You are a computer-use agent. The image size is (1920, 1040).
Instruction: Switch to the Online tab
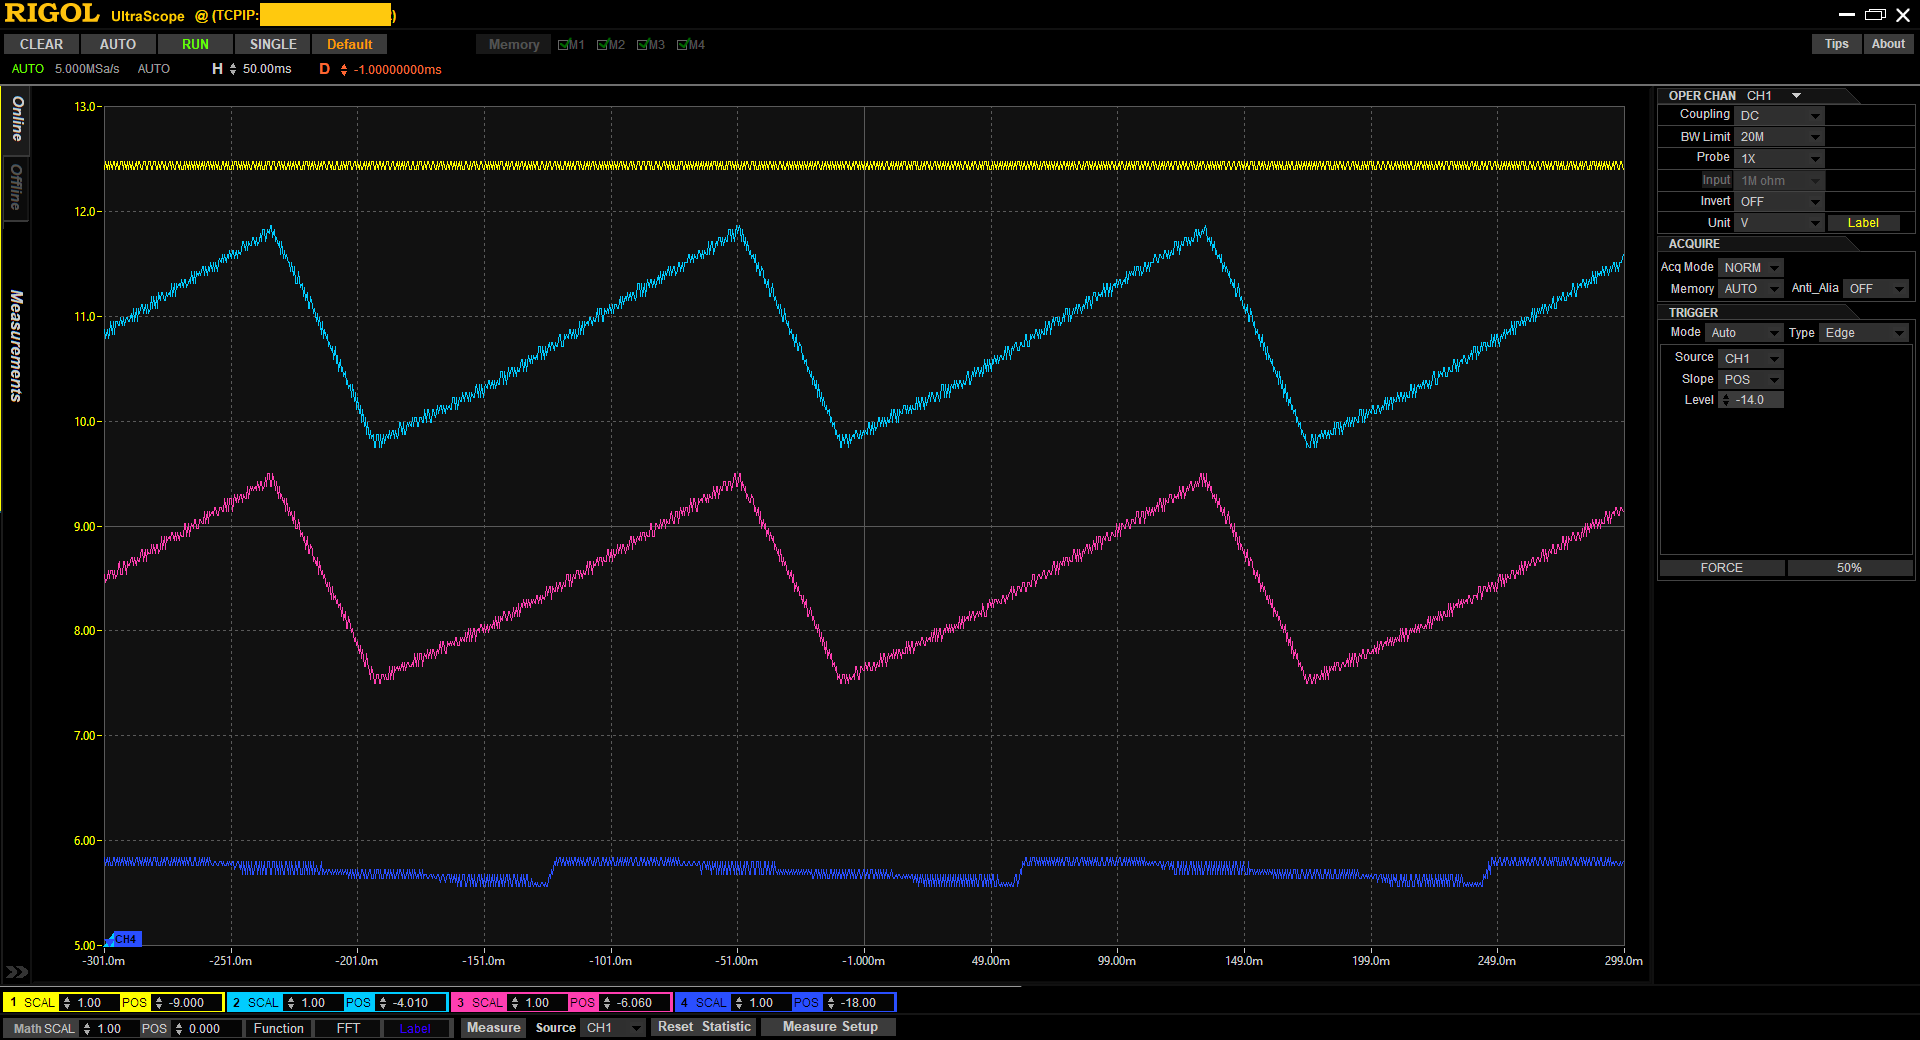click(x=17, y=119)
